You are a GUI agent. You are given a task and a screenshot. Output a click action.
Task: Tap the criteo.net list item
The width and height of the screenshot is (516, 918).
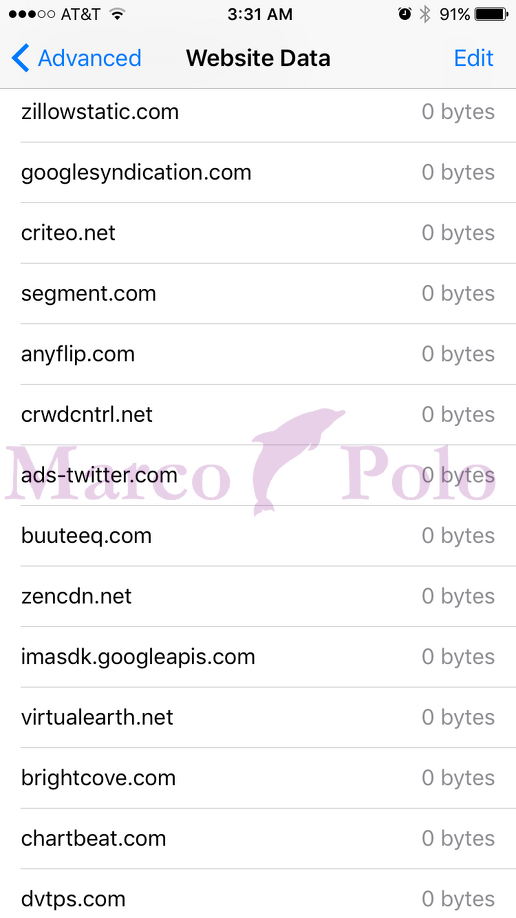click(x=258, y=233)
